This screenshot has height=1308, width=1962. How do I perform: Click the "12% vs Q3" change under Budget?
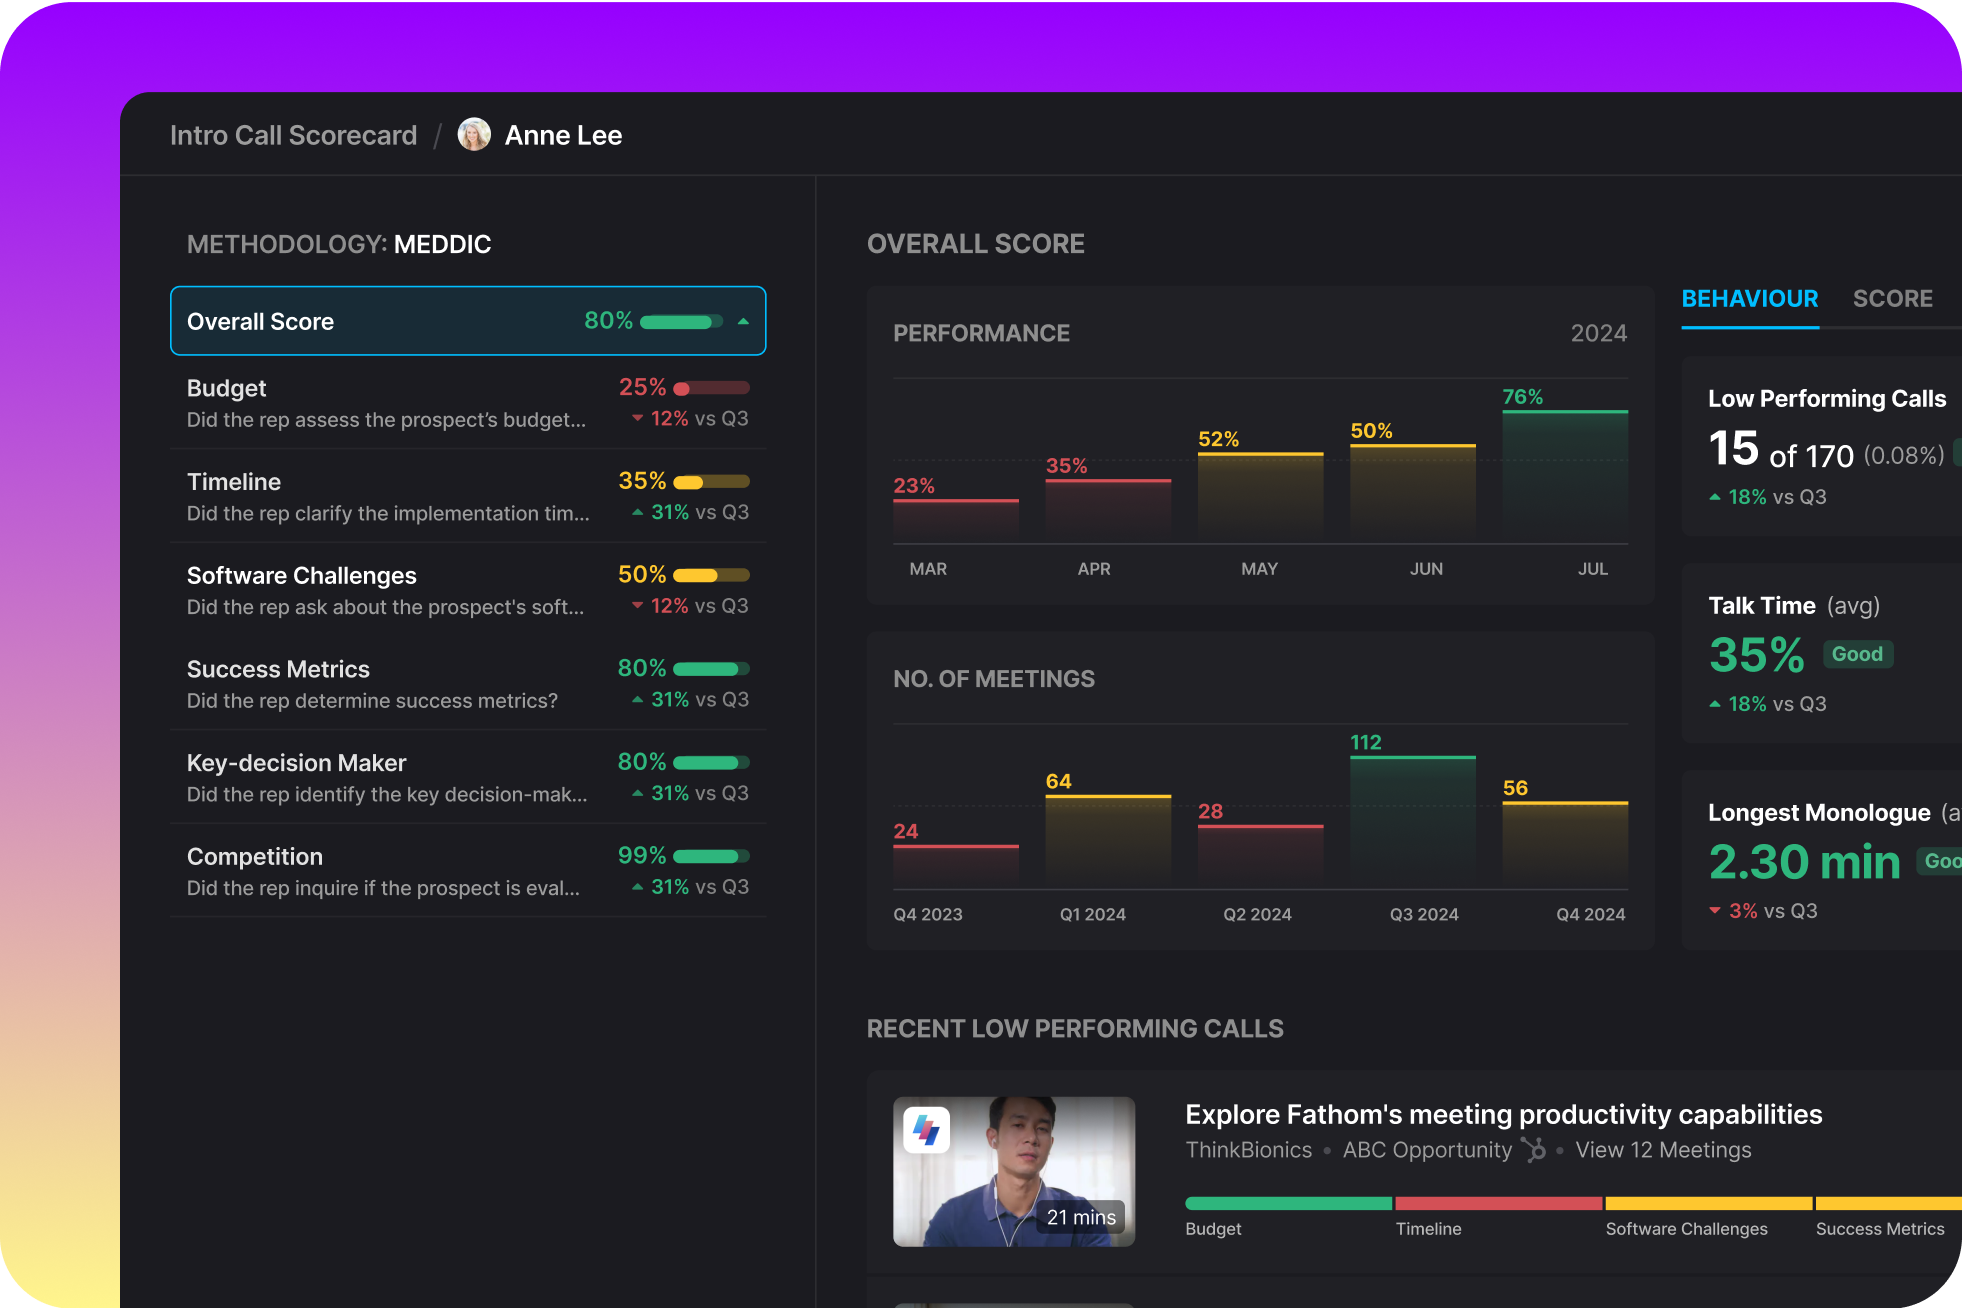[x=690, y=419]
